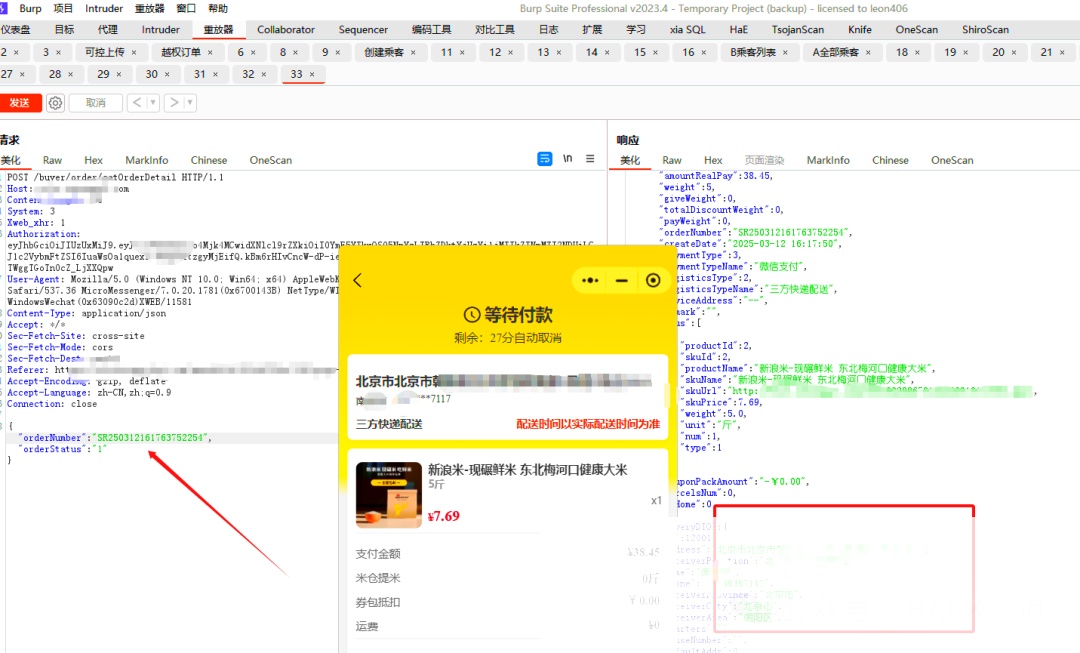Open the Intruder menu in menu bar
Screen dimensions: 1080x653
(104, 8)
